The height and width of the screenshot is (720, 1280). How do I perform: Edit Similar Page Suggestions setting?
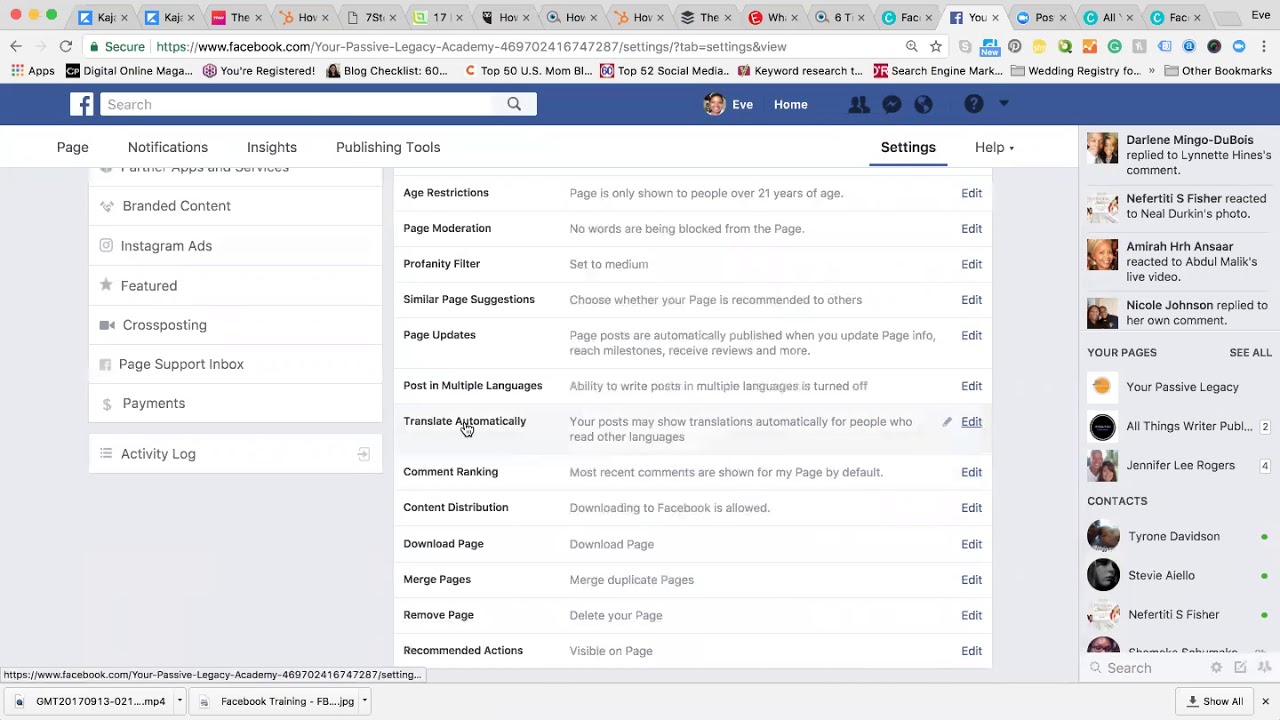[x=971, y=300]
